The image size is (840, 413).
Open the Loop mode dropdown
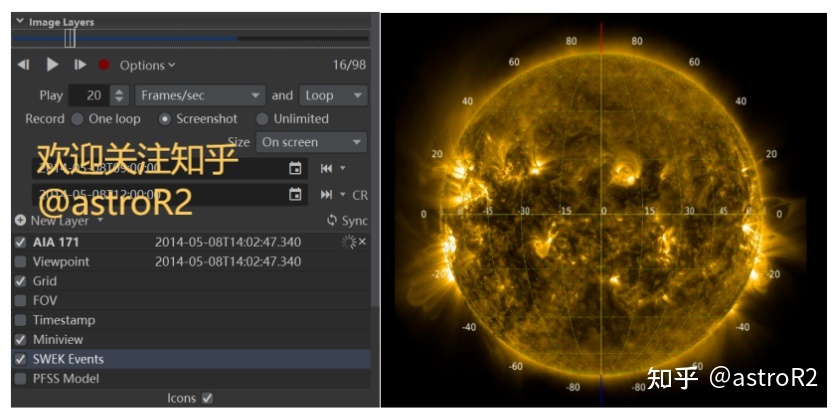click(x=333, y=95)
